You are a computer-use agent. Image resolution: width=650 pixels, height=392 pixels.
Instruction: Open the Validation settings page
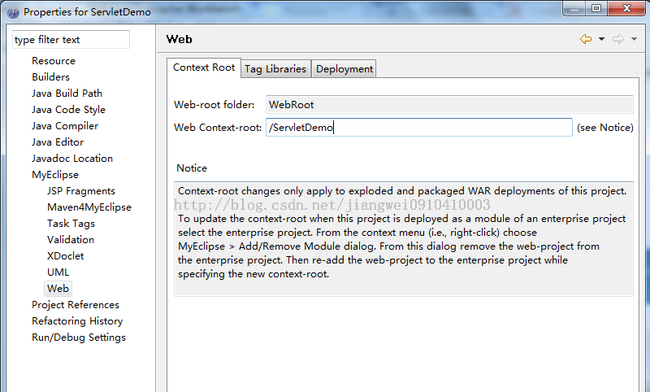coord(71,240)
